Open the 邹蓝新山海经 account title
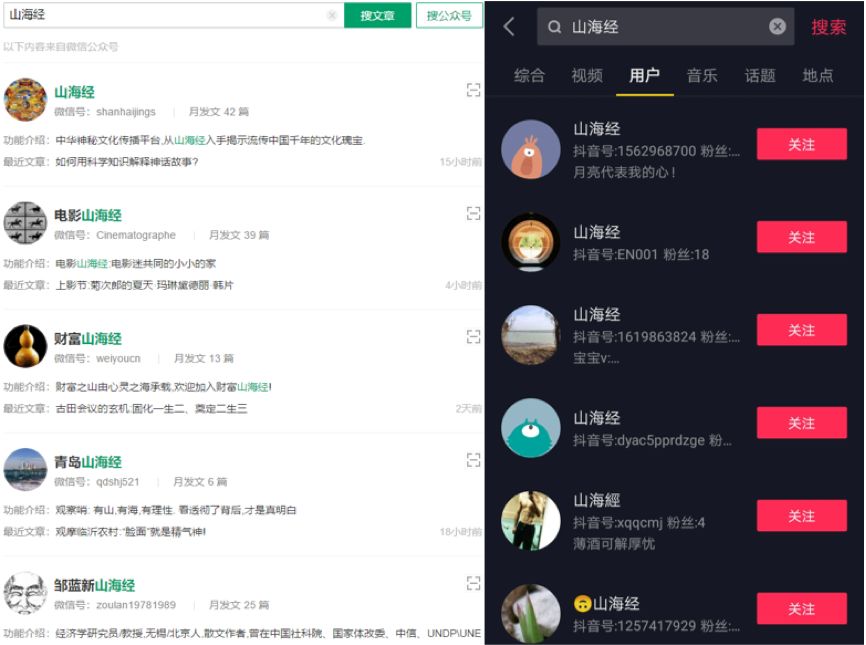 pyautogui.click(x=94, y=585)
